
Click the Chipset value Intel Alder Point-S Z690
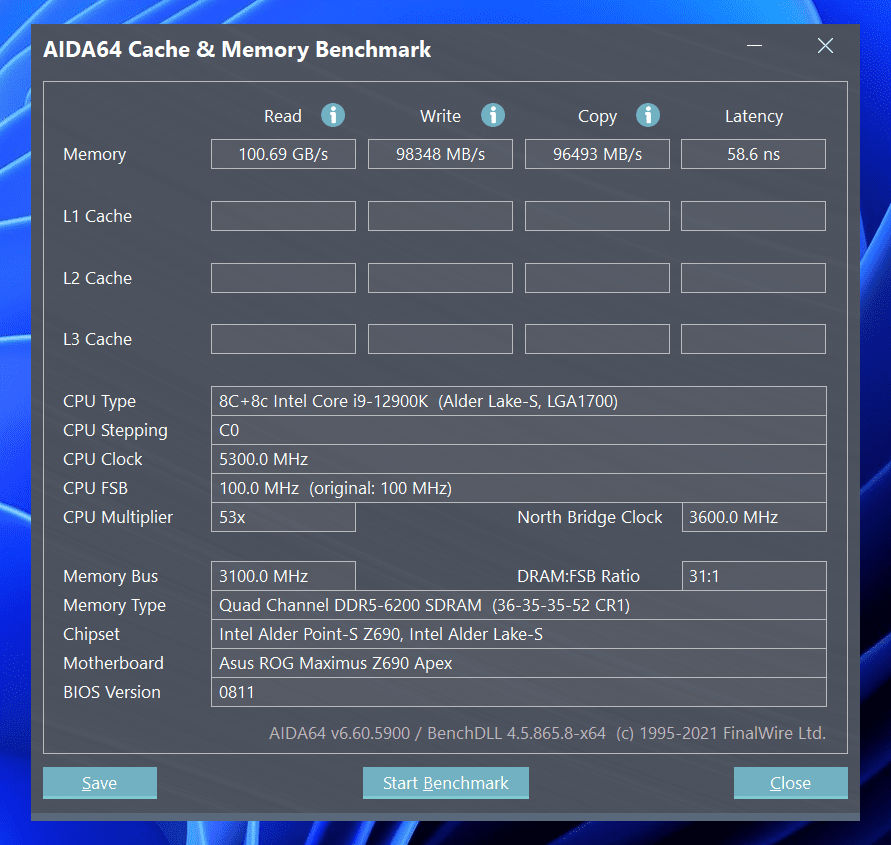[519, 634]
